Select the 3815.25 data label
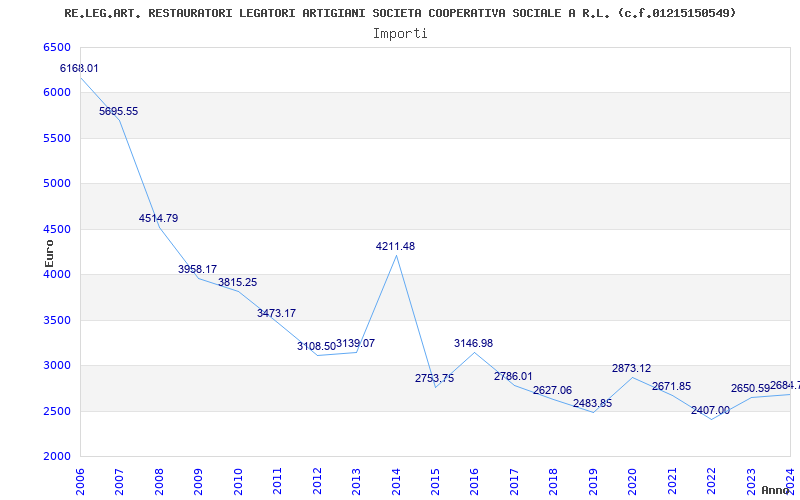 pyautogui.click(x=238, y=282)
